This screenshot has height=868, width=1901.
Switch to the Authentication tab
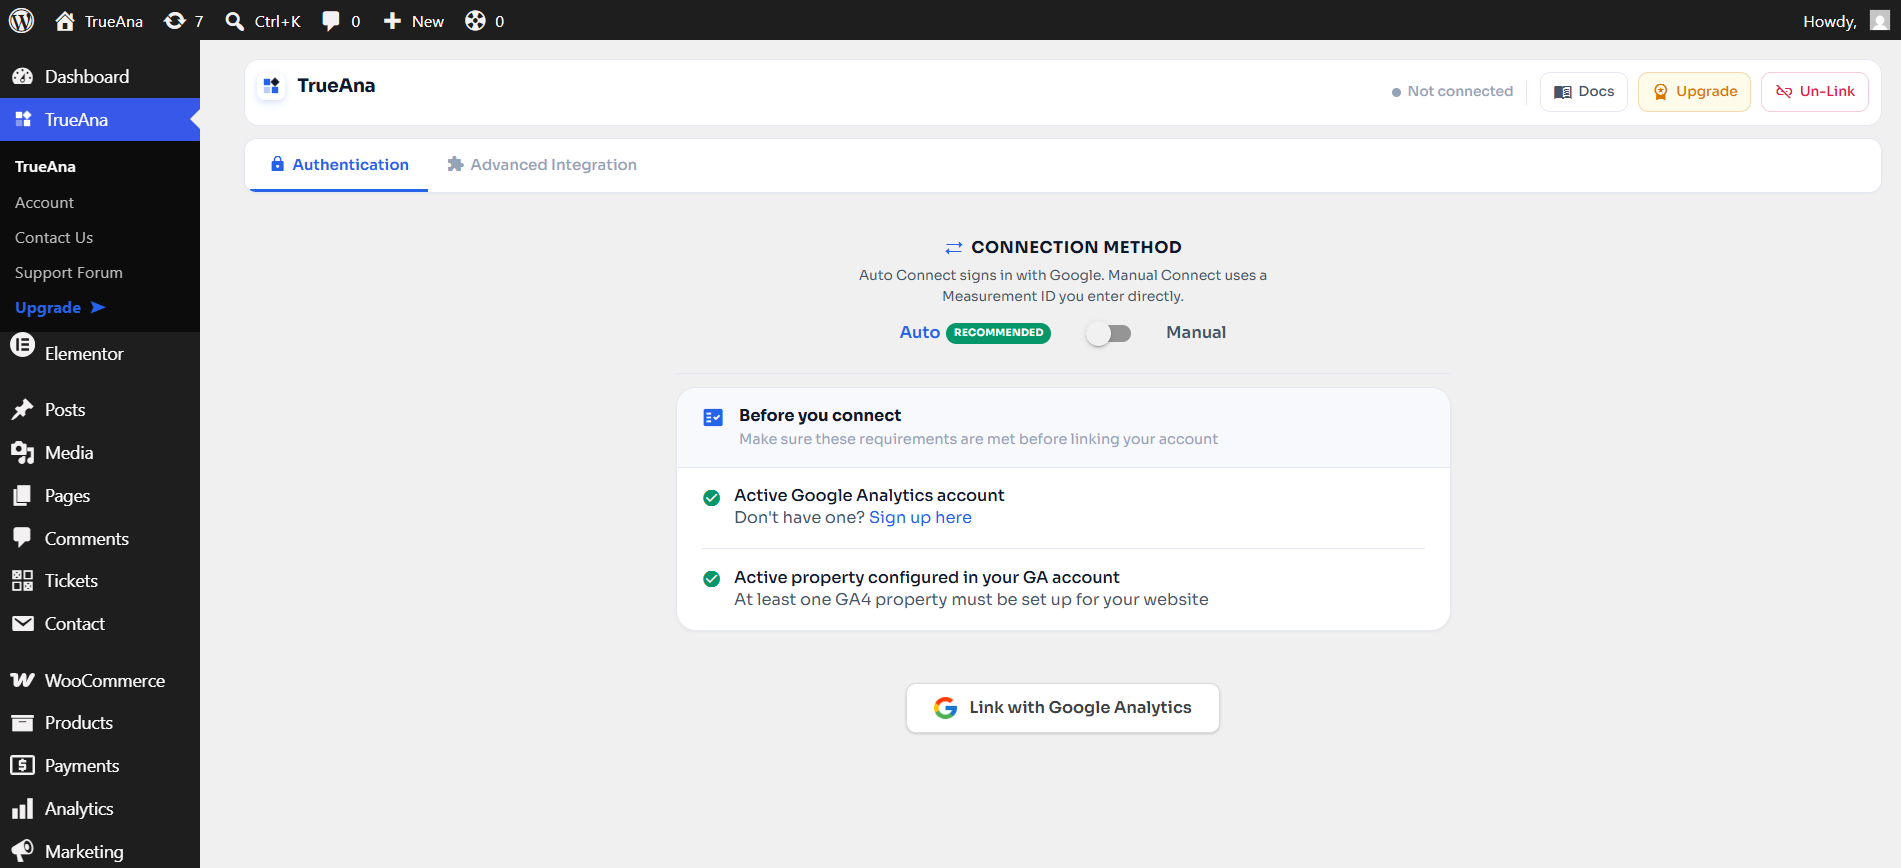tap(339, 165)
